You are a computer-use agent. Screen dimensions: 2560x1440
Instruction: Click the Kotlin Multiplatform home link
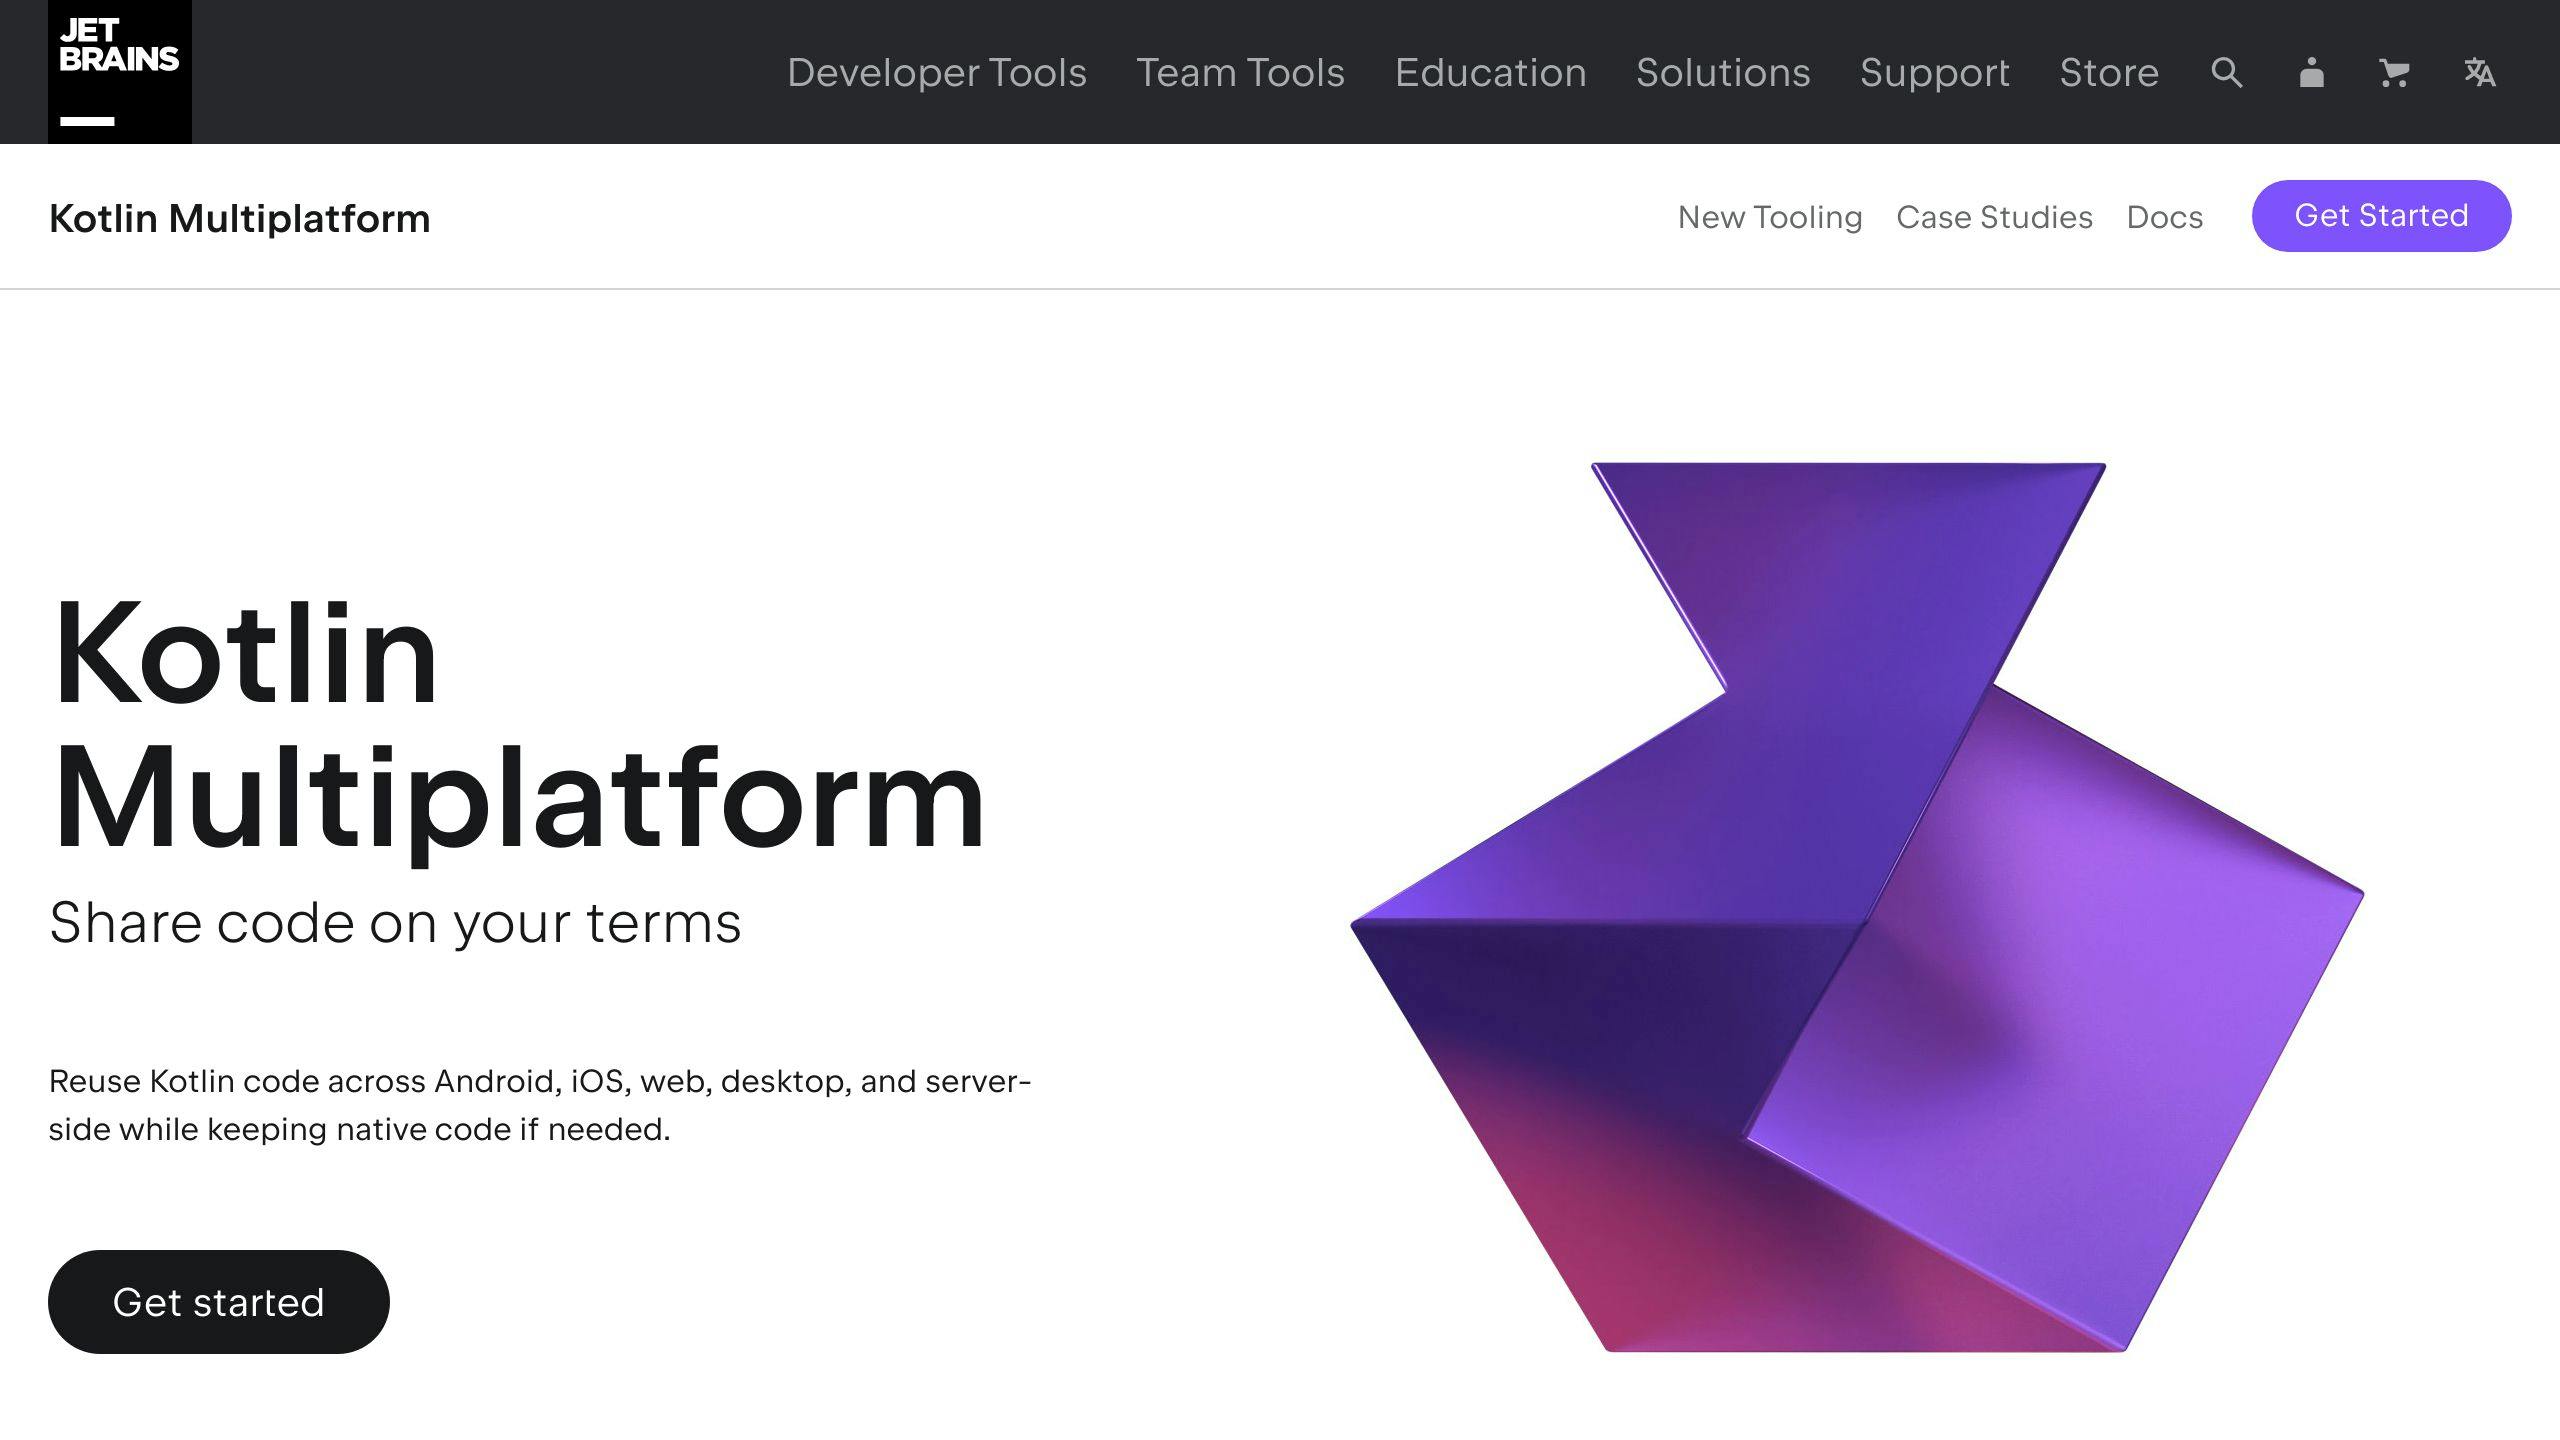(239, 217)
